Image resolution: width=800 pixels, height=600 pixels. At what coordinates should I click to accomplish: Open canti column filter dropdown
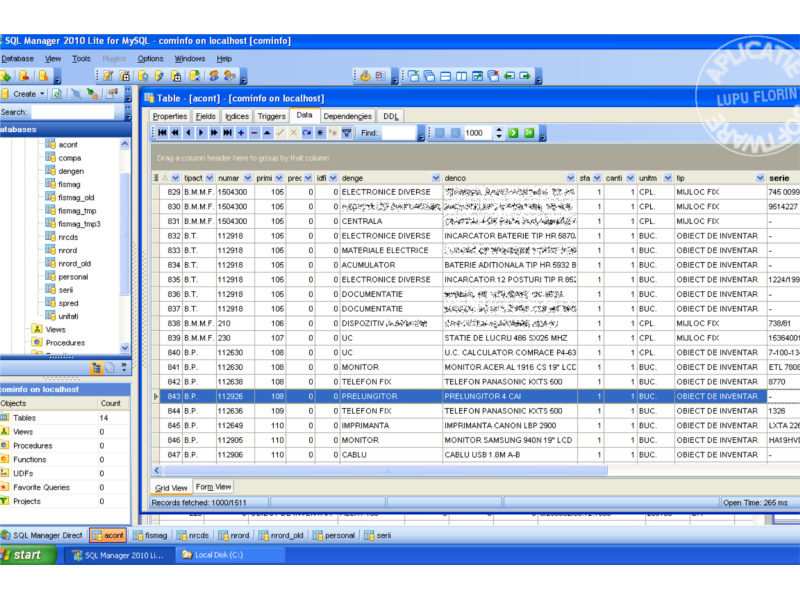click(630, 178)
